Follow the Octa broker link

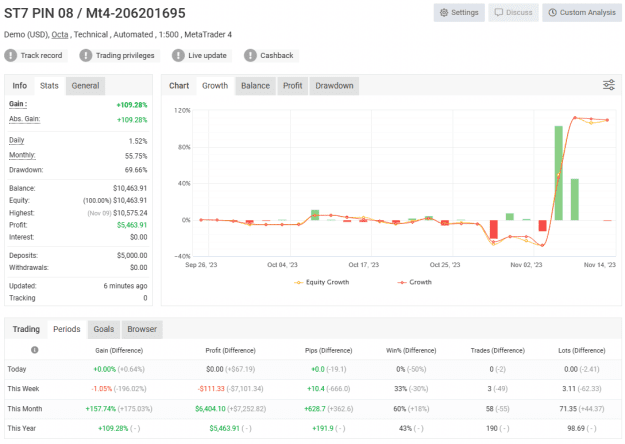(x=60, y=35)
